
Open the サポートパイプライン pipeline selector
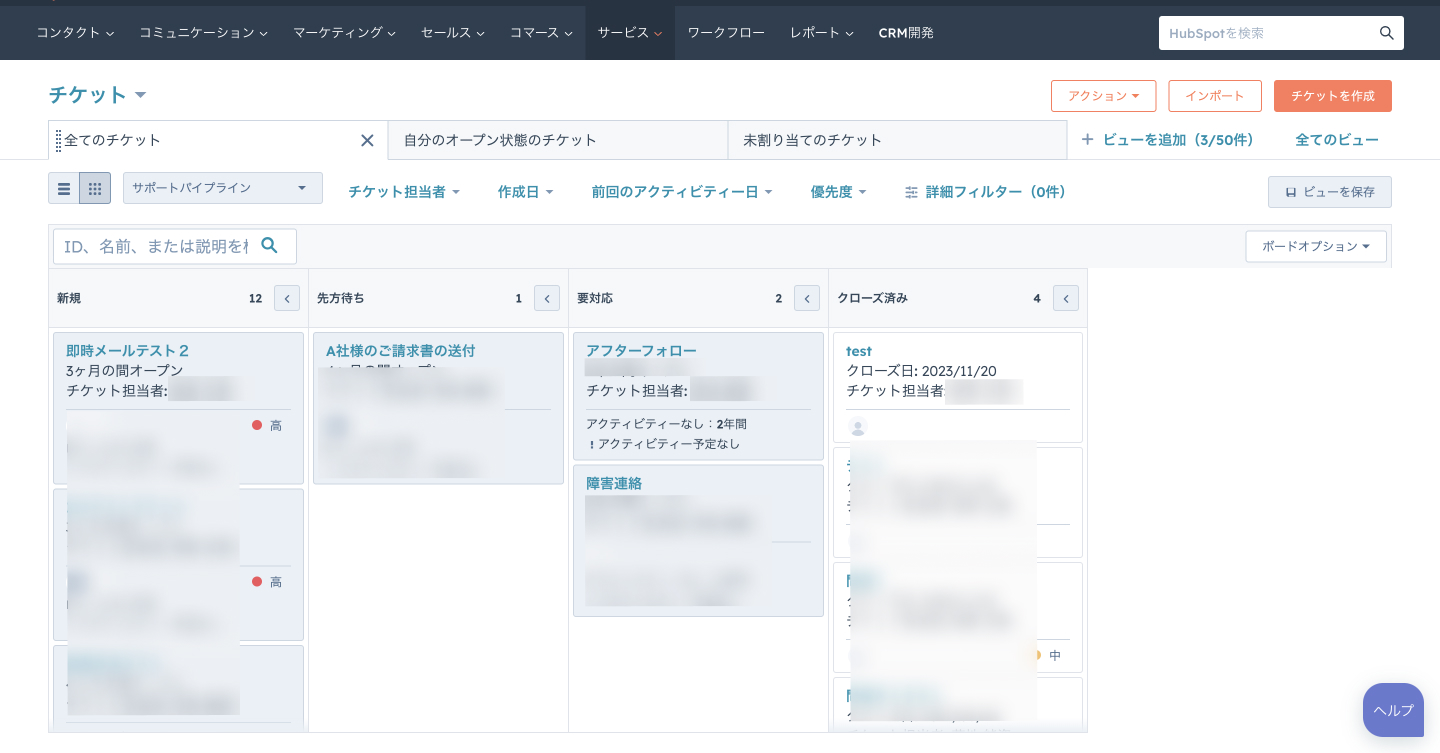[x=223, y=188]
